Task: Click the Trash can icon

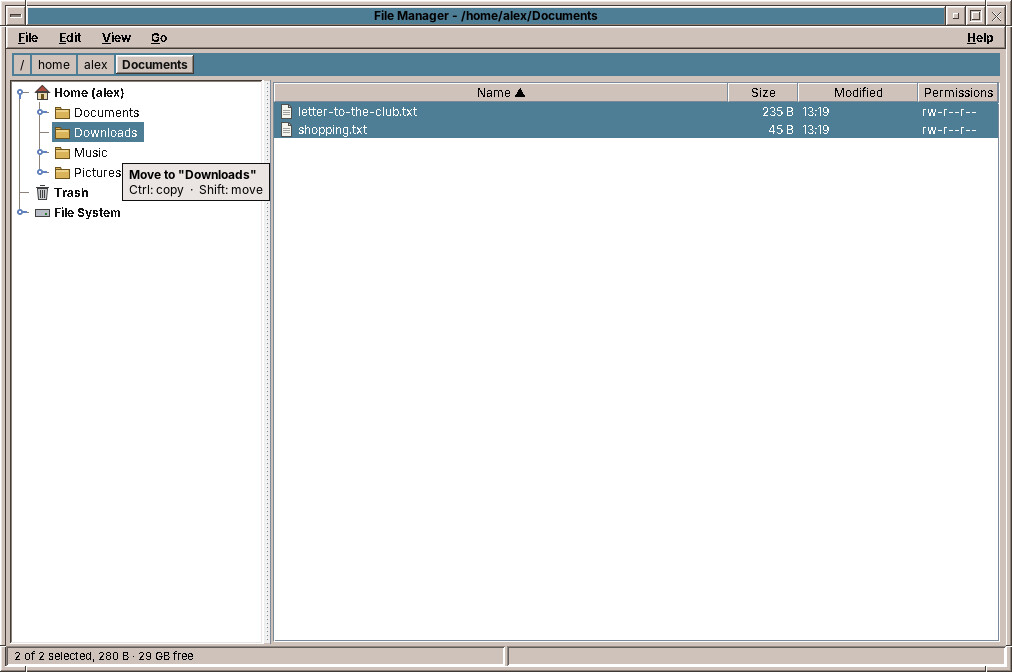Action: 43,192
